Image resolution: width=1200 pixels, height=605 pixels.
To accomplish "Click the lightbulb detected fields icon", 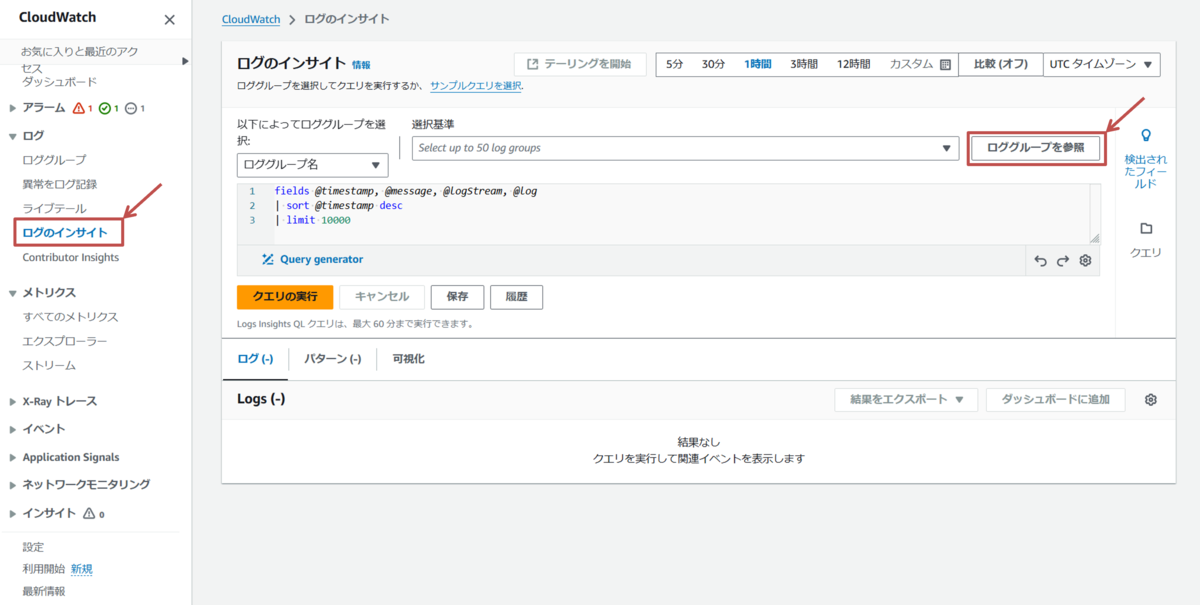I will click(x=1146, y=135).
